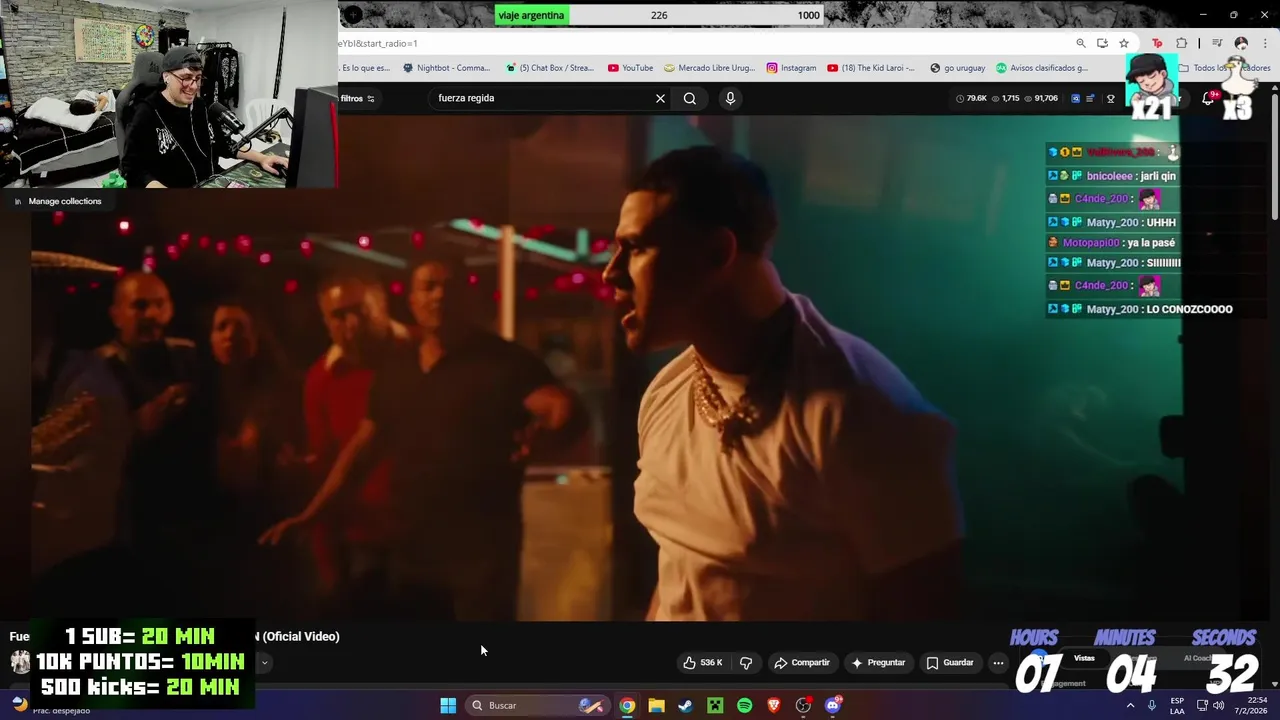The height and width of the screenshot is (720, 1280).
Task: Click Manage collections label
Action: pos(65,201)
